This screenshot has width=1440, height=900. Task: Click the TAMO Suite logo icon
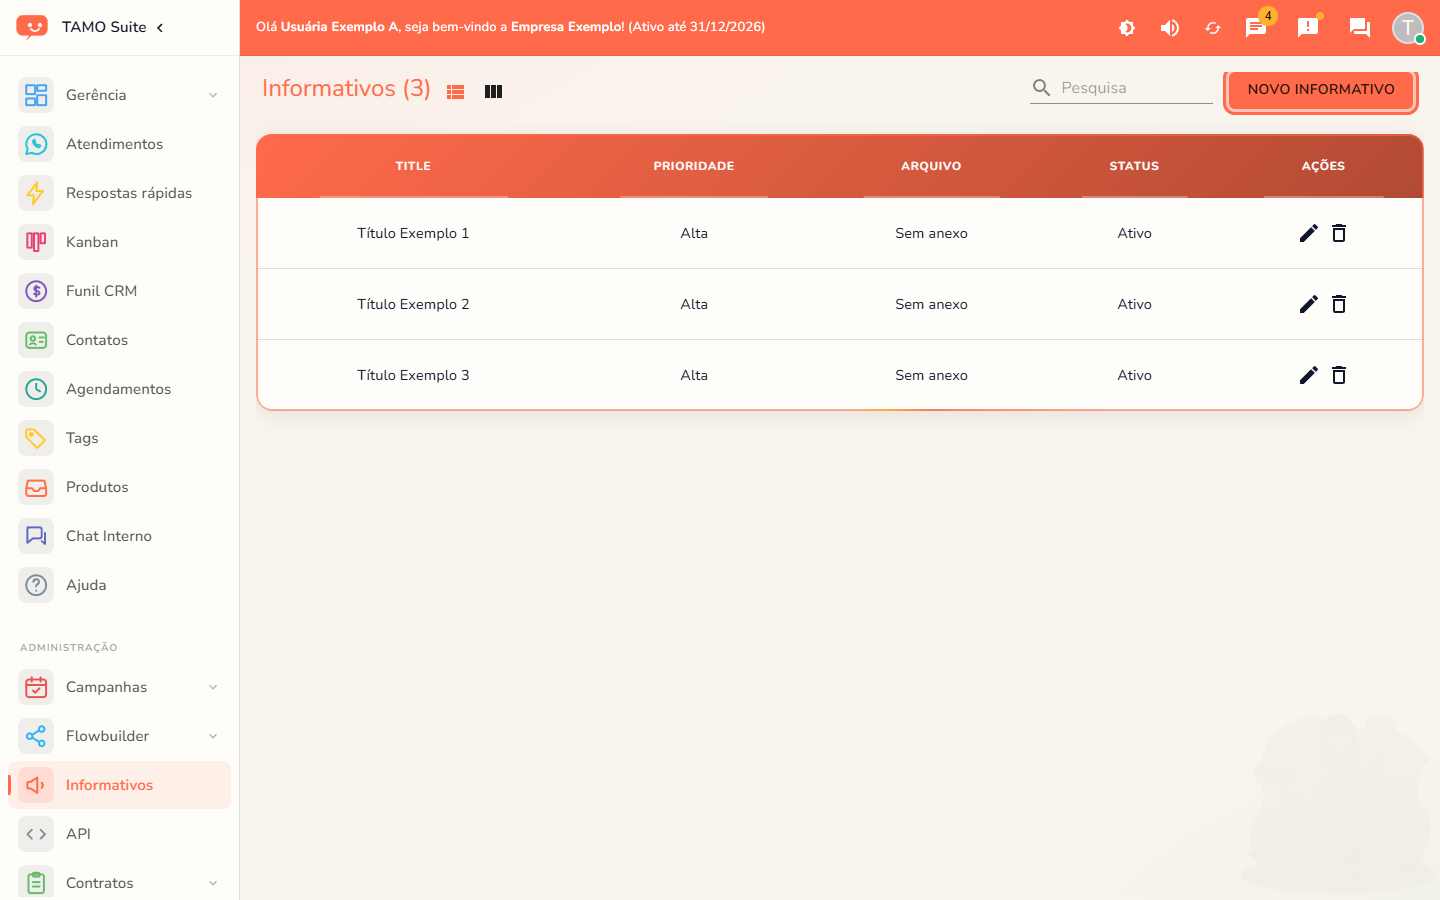coord(32,27)
